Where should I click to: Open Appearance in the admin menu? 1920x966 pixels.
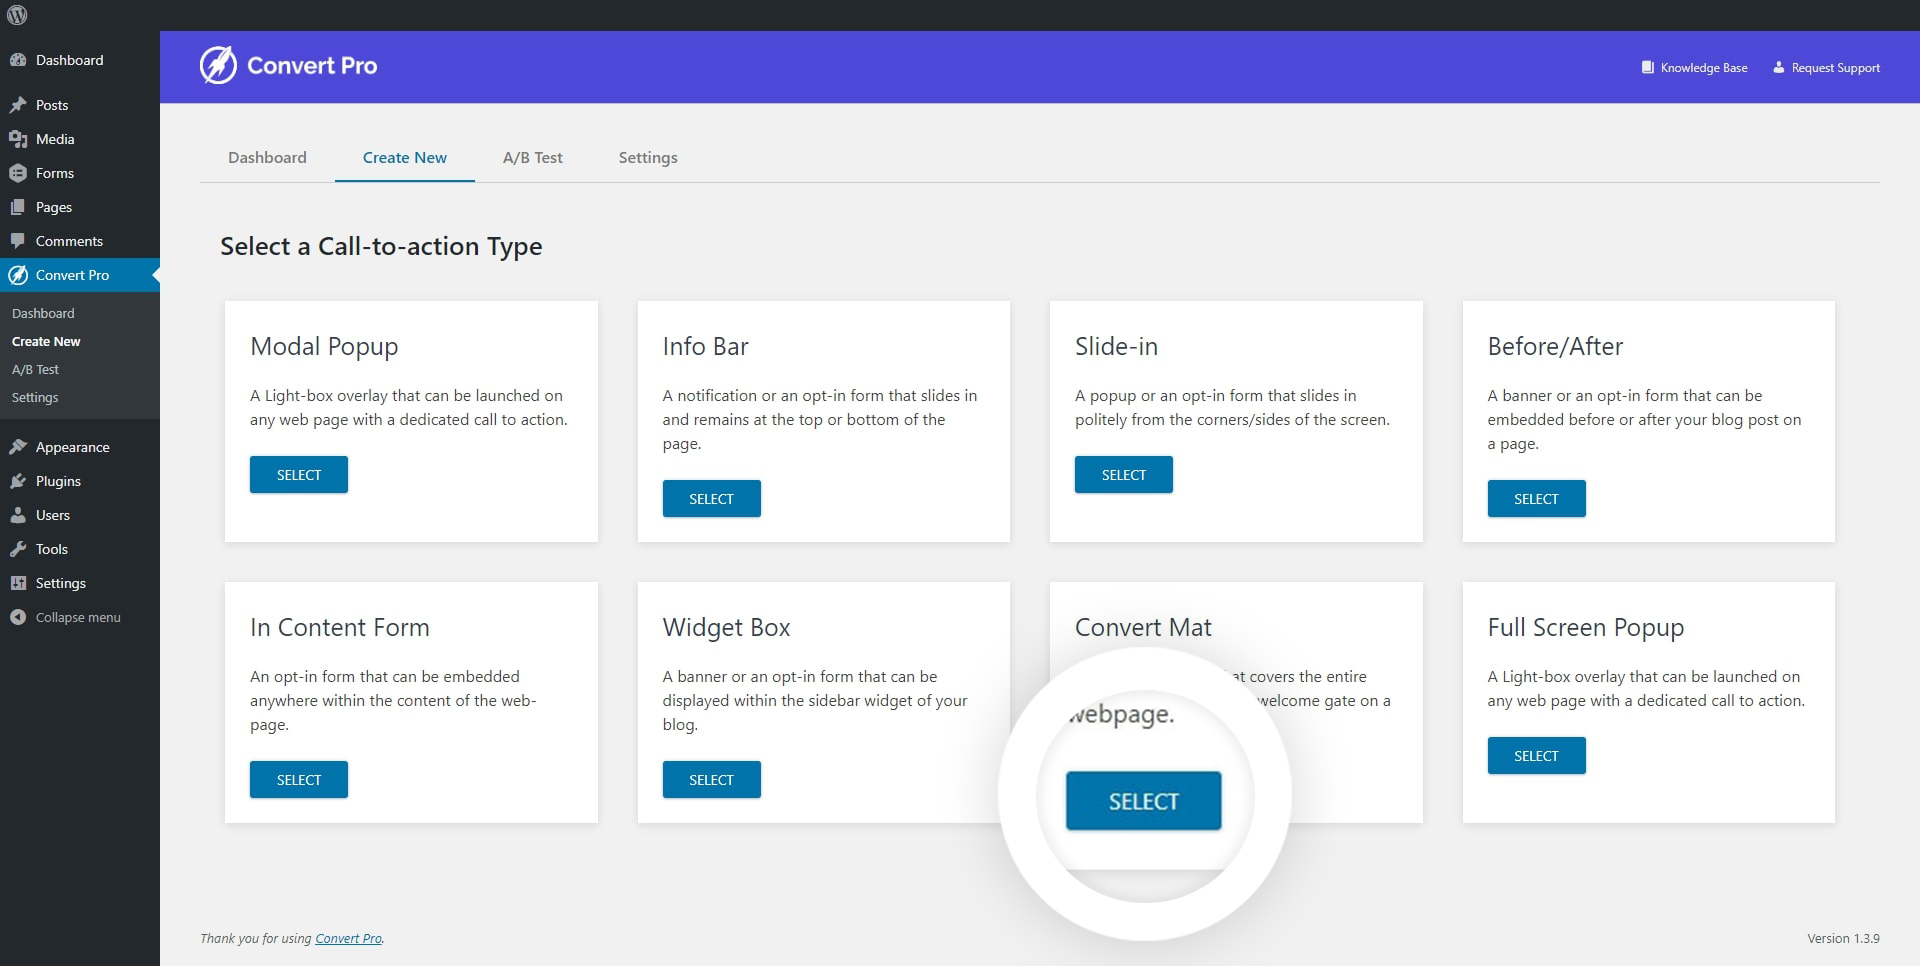(73, 447)
